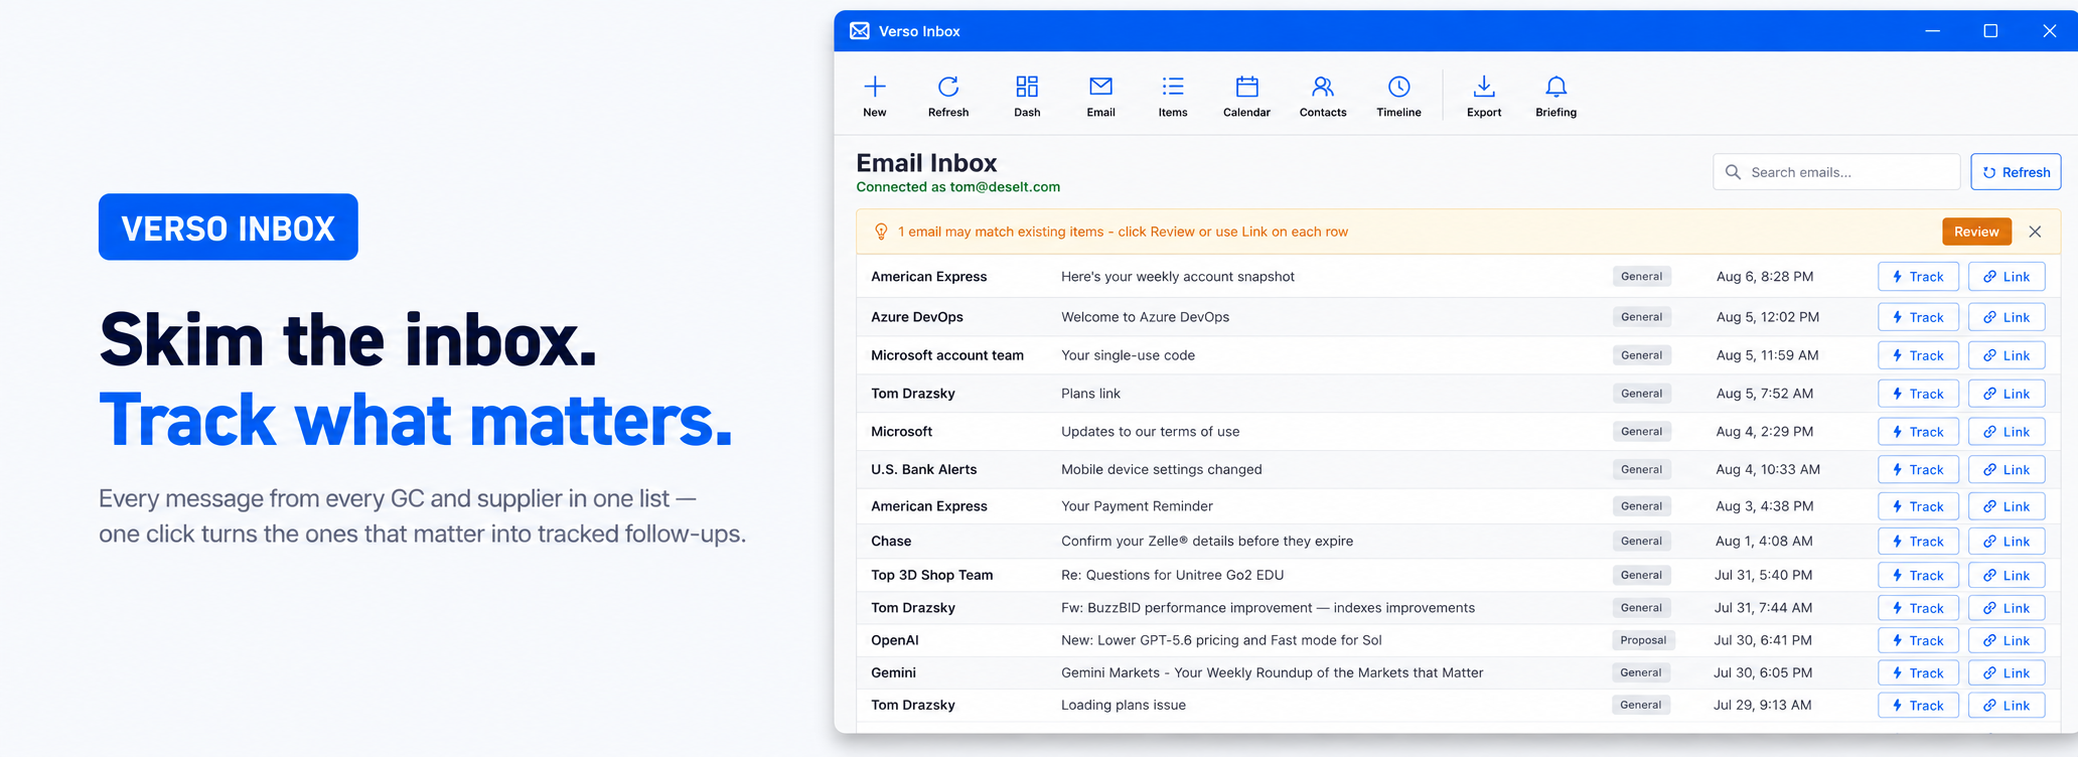The image size is (2078, 757).
Task: Link the weekly account snapshot email
Action: coord(2006,277)
